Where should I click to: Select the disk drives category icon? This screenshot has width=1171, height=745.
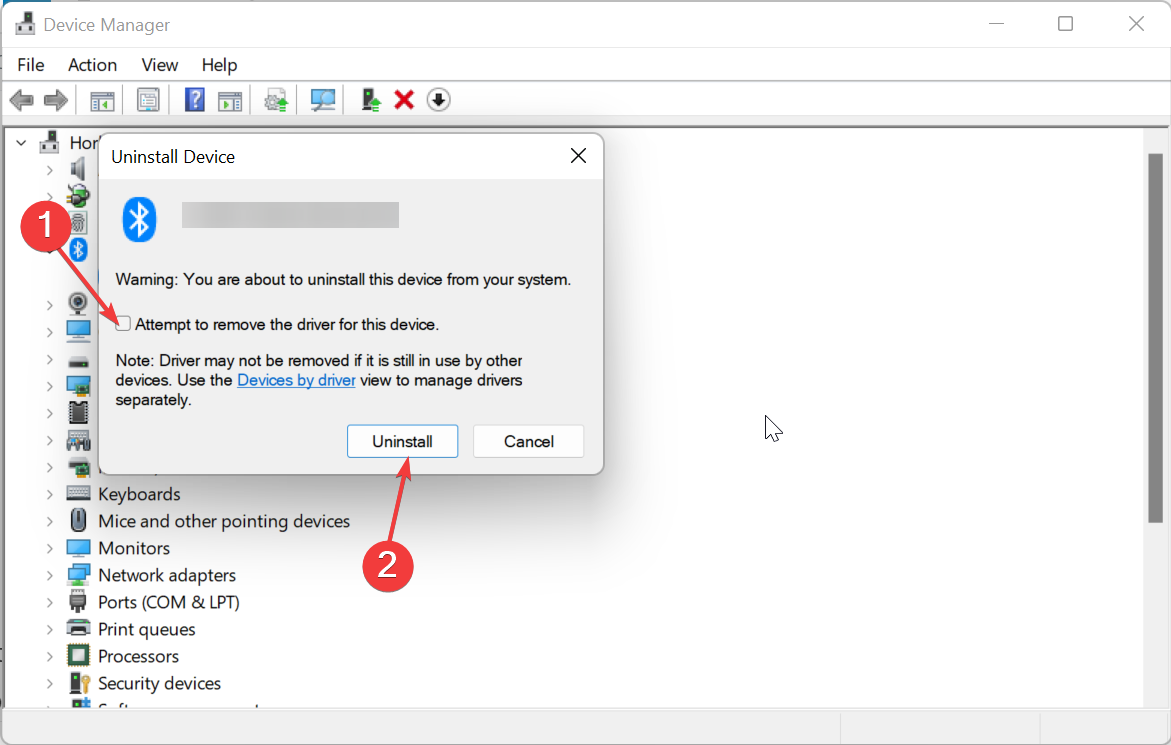[x=78, y=363]
